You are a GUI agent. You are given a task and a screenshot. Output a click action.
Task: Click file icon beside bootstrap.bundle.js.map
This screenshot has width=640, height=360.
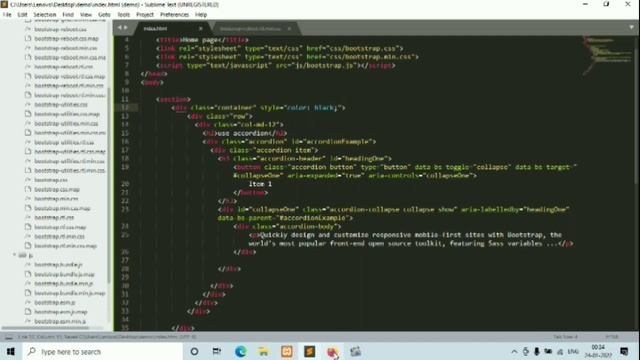click(x=28, y=274)
